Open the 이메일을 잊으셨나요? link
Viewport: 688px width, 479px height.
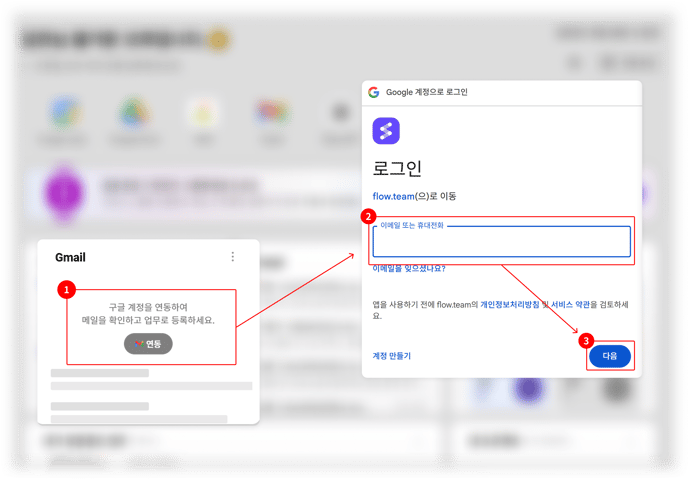tap(409, 268)
